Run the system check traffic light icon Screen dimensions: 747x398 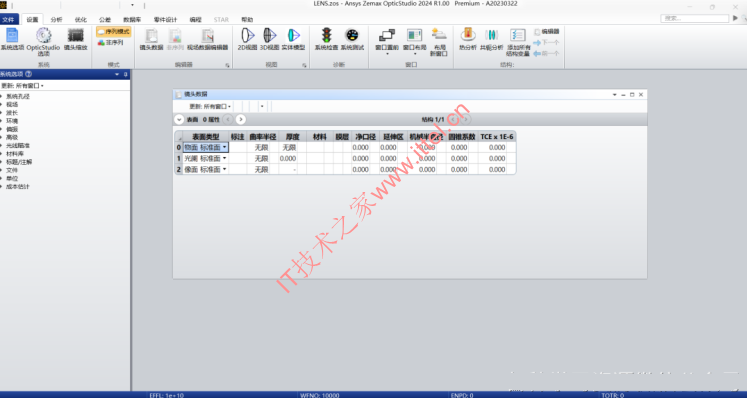pyautogui.click(x=326, y=36)
